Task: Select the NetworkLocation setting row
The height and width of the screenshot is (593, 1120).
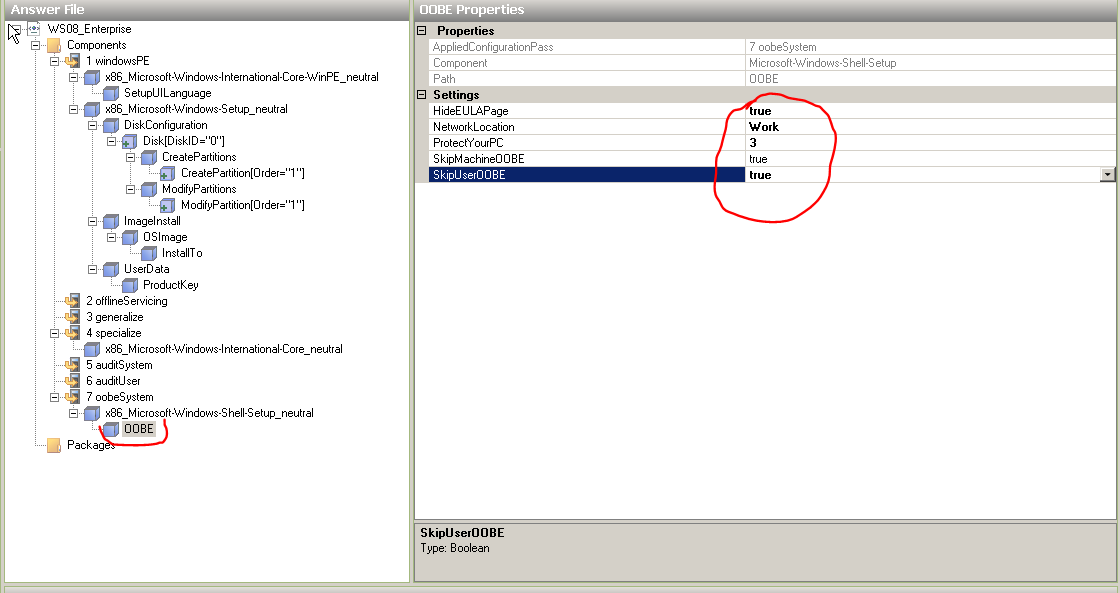Action: pos(772,126)
